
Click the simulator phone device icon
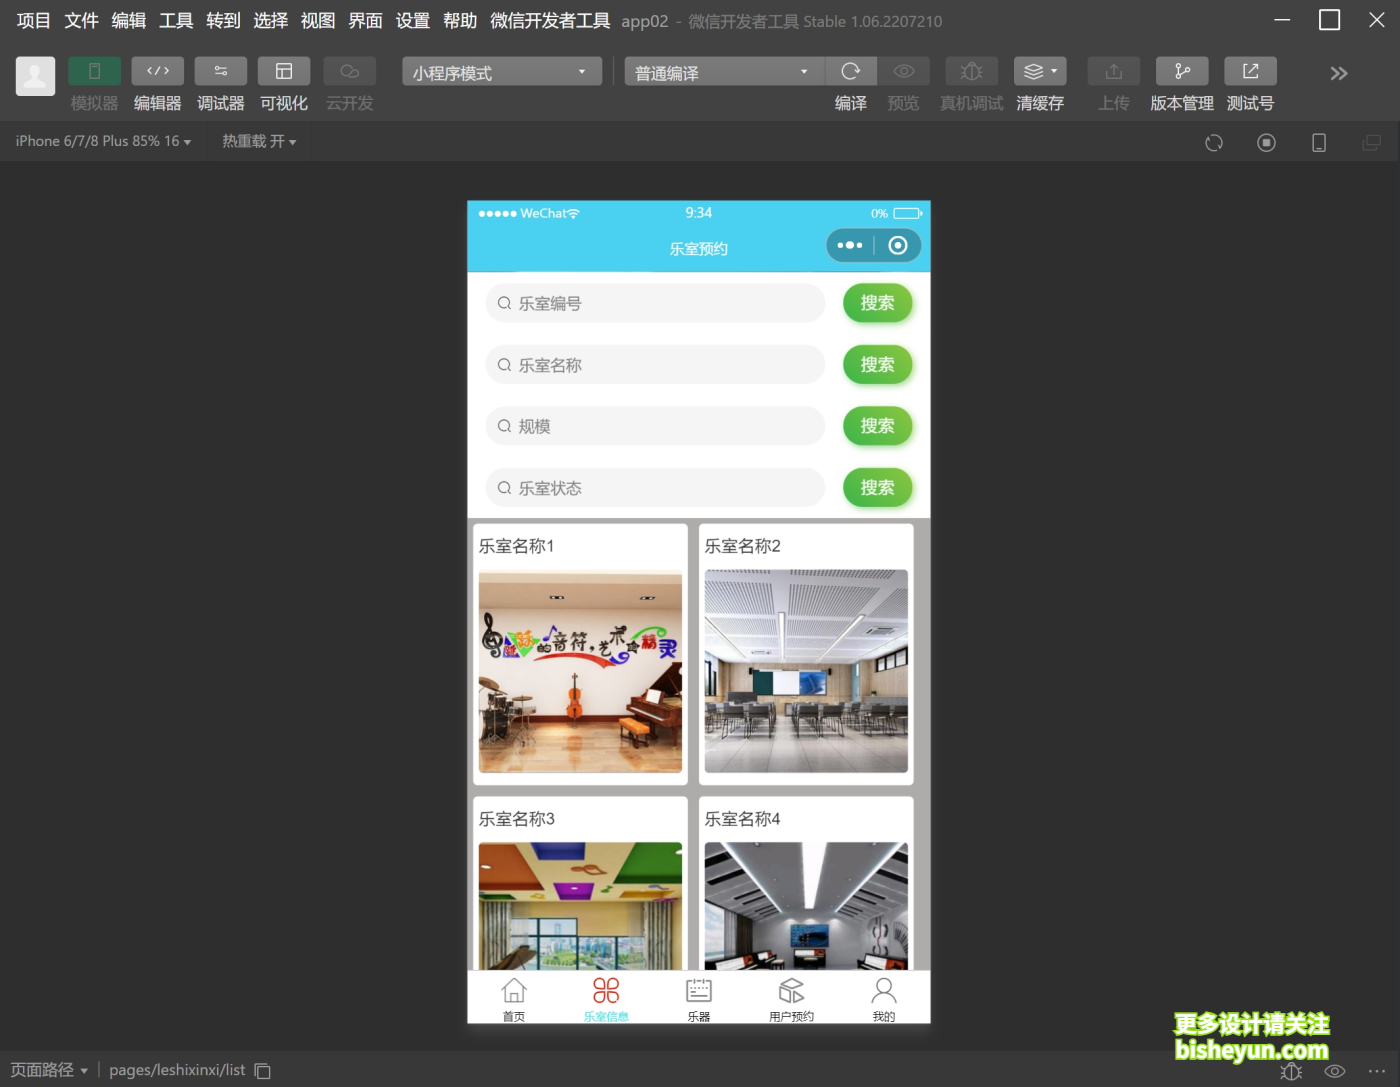pos(1319,143)
